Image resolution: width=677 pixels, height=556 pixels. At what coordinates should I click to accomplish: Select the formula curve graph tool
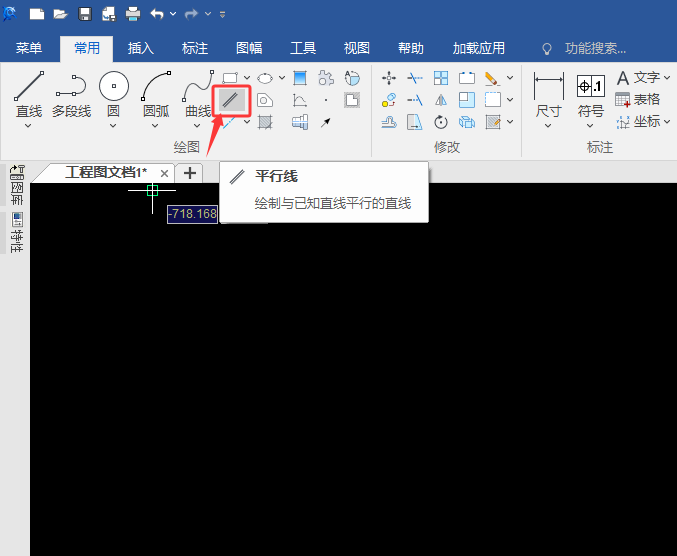300,101
